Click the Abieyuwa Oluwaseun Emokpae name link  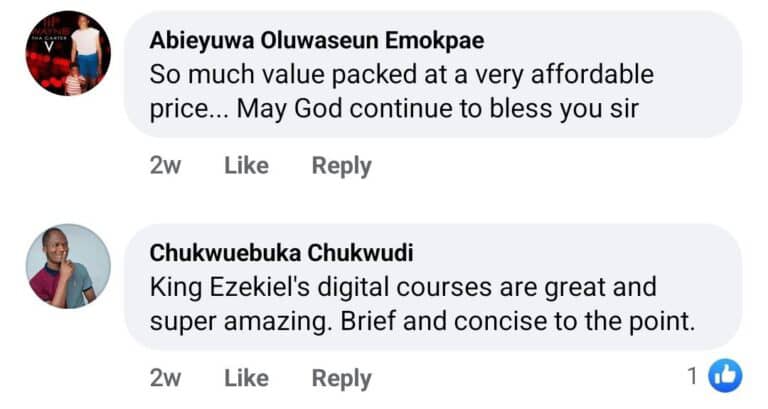point(315,42)
